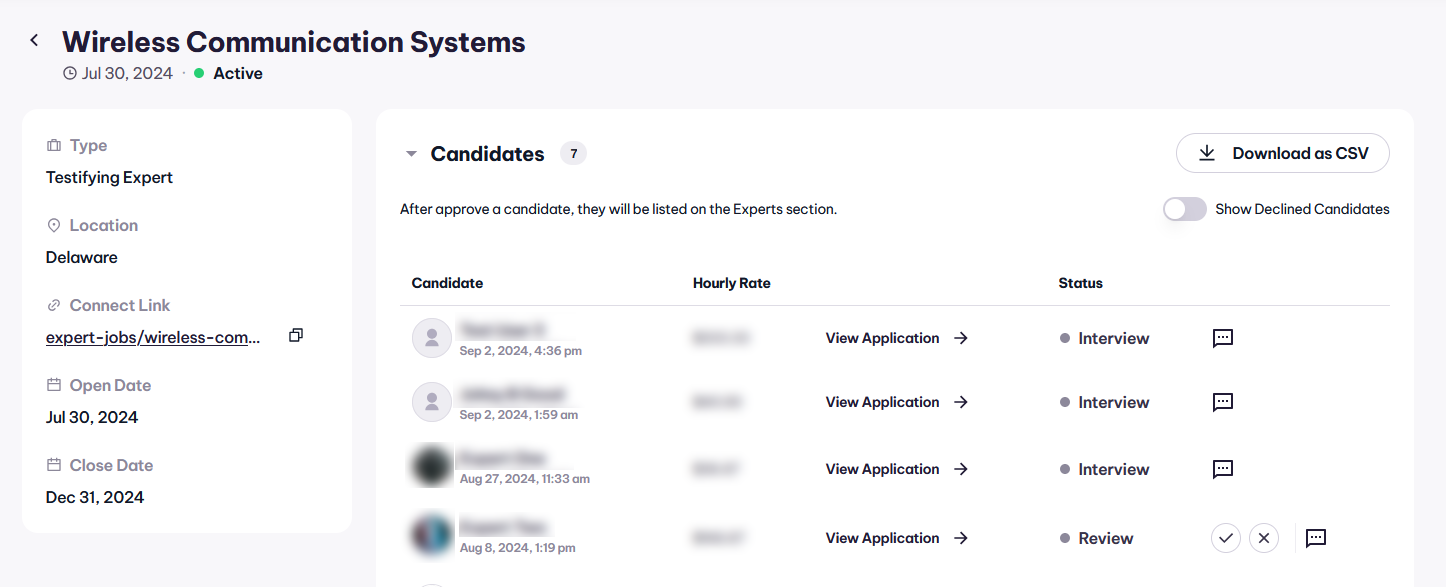
Task: Click the Active status label
Action: click(x=238, y=73)
